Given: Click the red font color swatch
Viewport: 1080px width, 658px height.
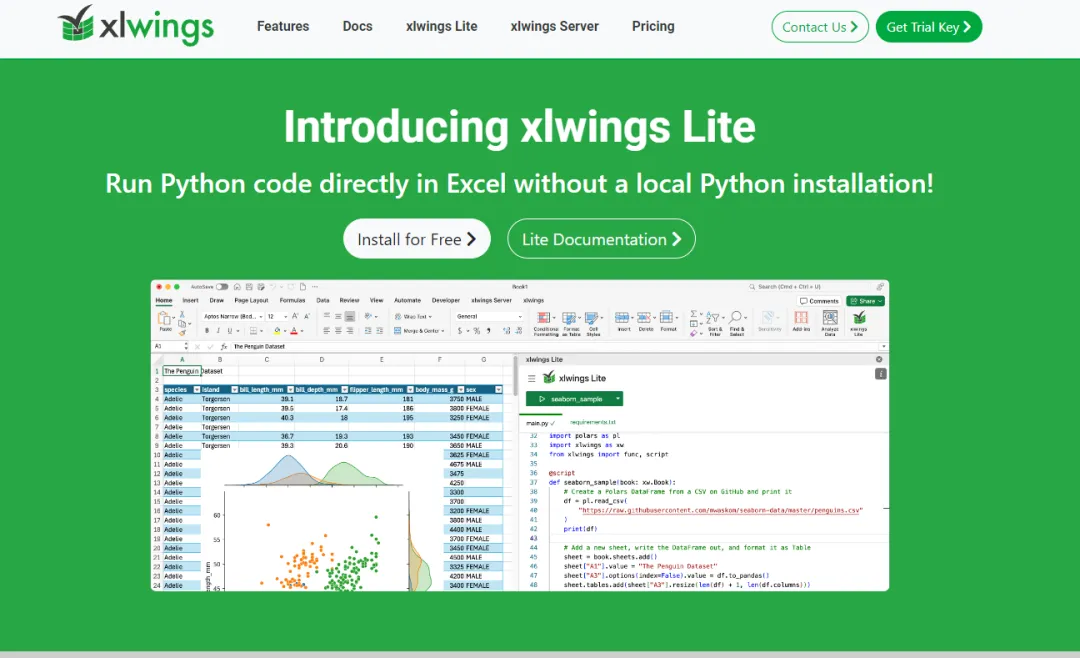Looking at the screenshot, I should (294, 331).
